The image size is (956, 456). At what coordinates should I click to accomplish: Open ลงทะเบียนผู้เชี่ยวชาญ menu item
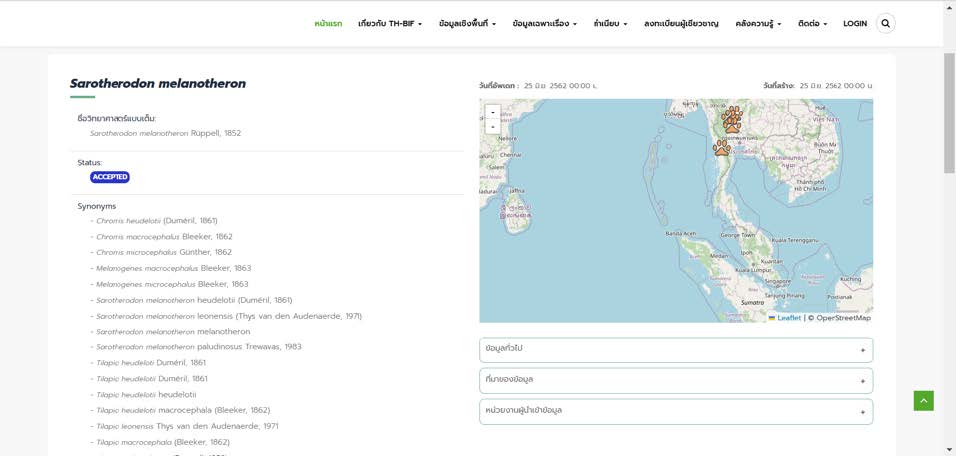[681, 23]
